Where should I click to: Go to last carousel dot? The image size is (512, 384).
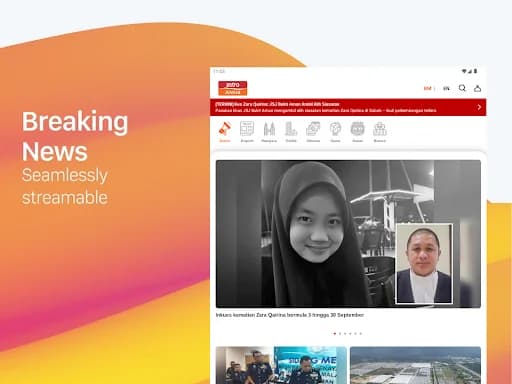click(x=361, y=334)
